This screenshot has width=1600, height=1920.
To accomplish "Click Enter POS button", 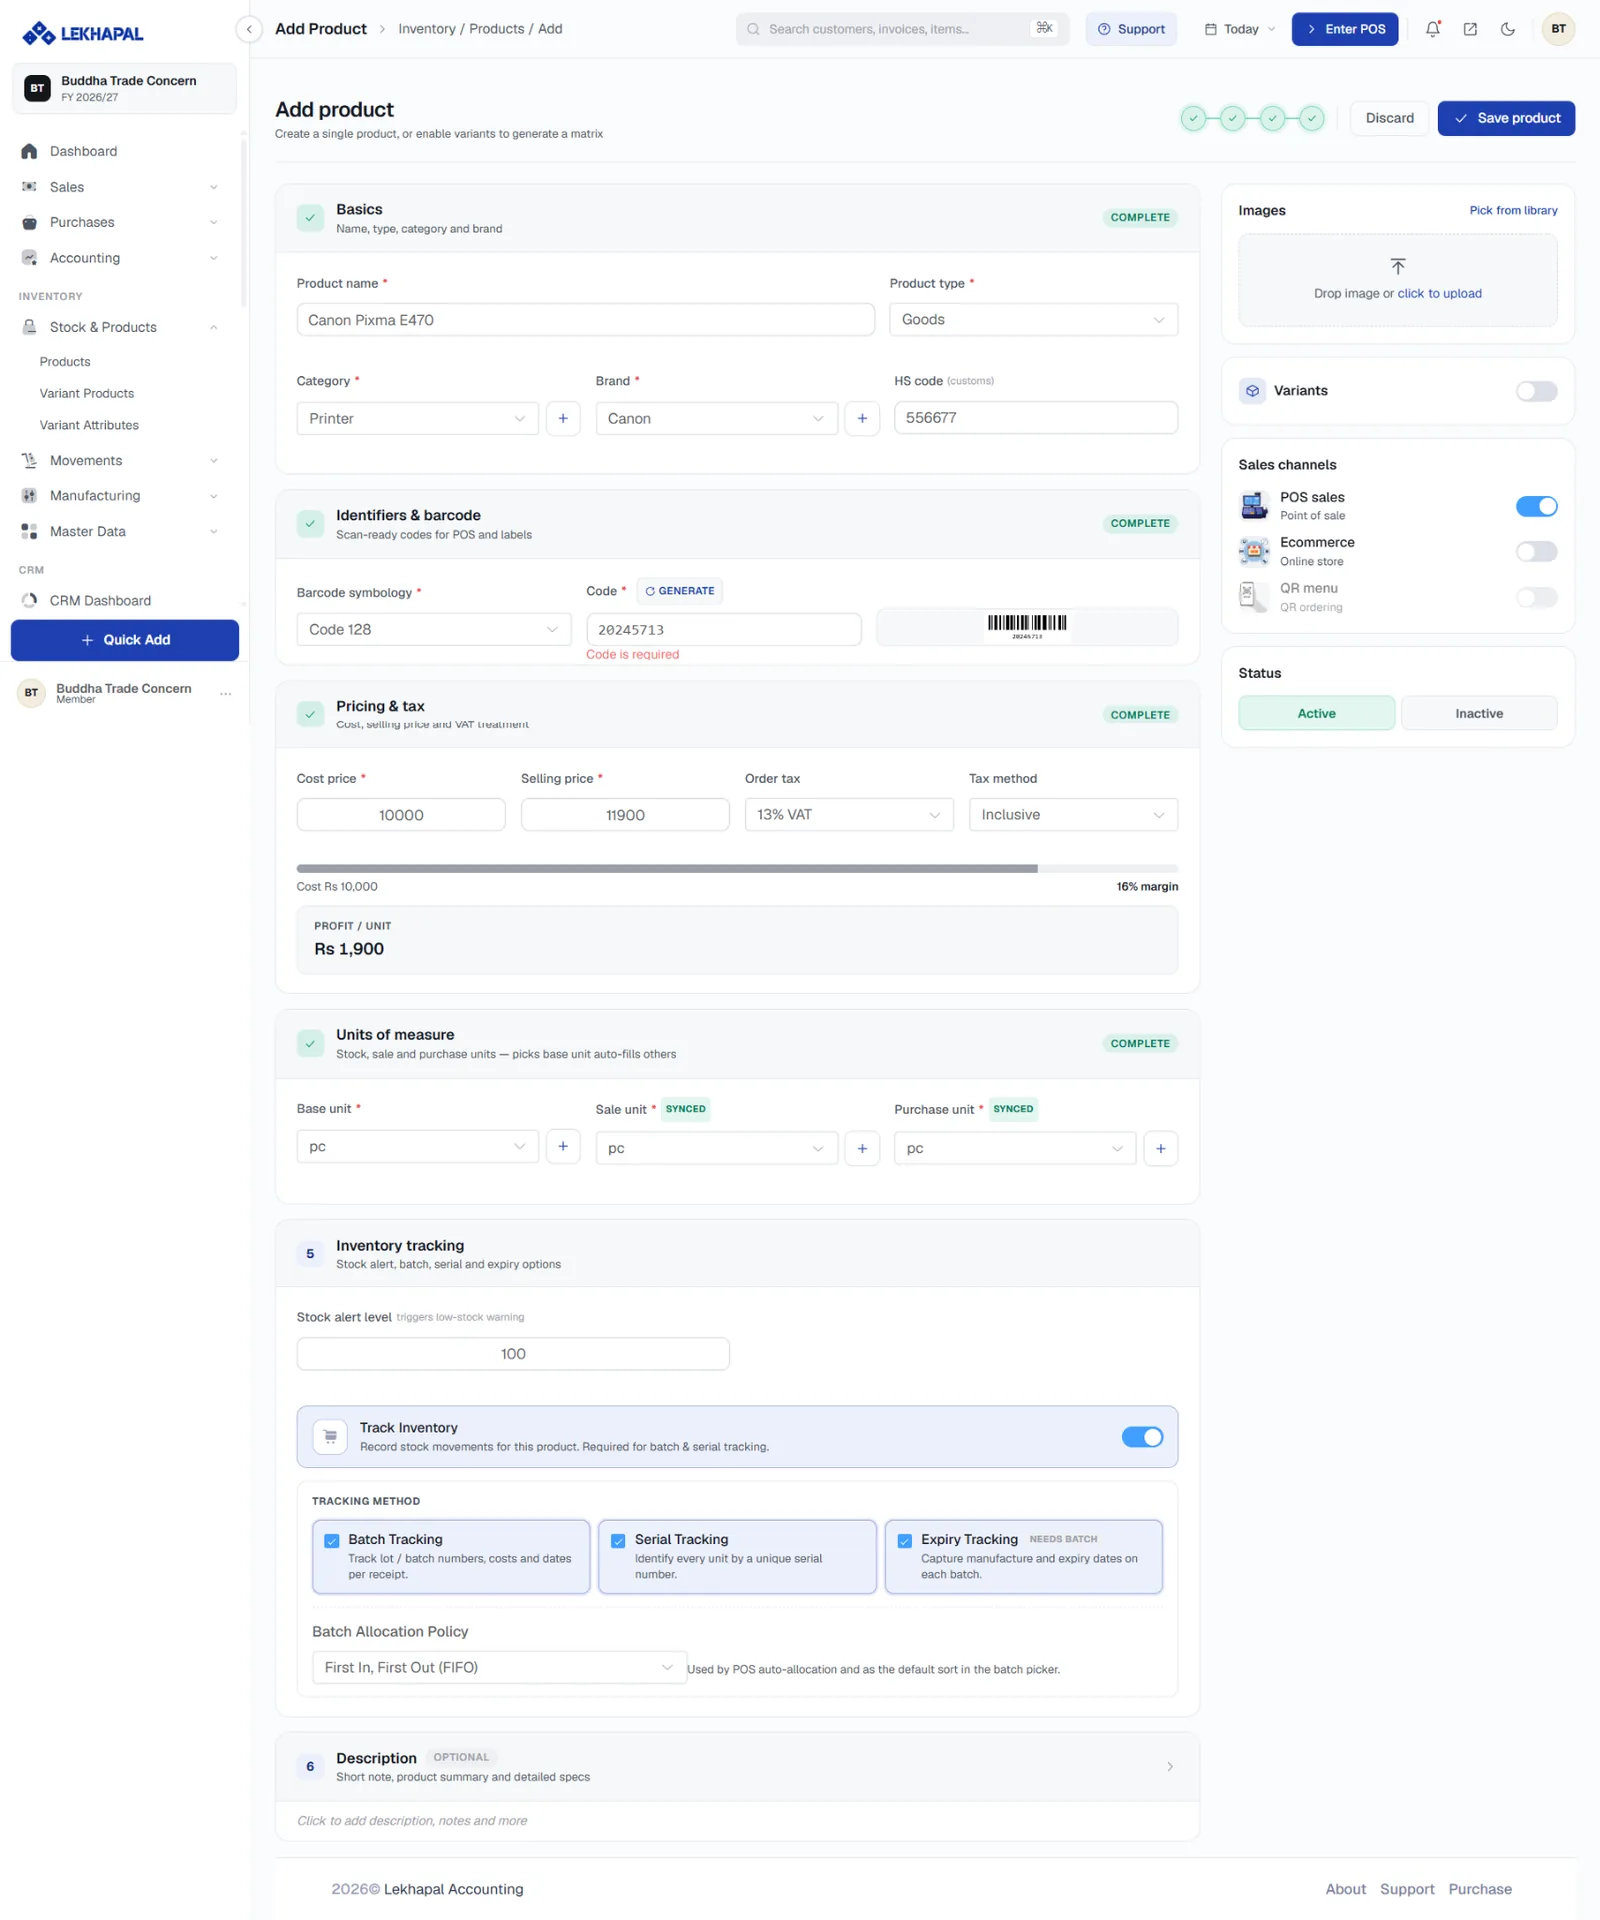I will [x=1344, y=29].
